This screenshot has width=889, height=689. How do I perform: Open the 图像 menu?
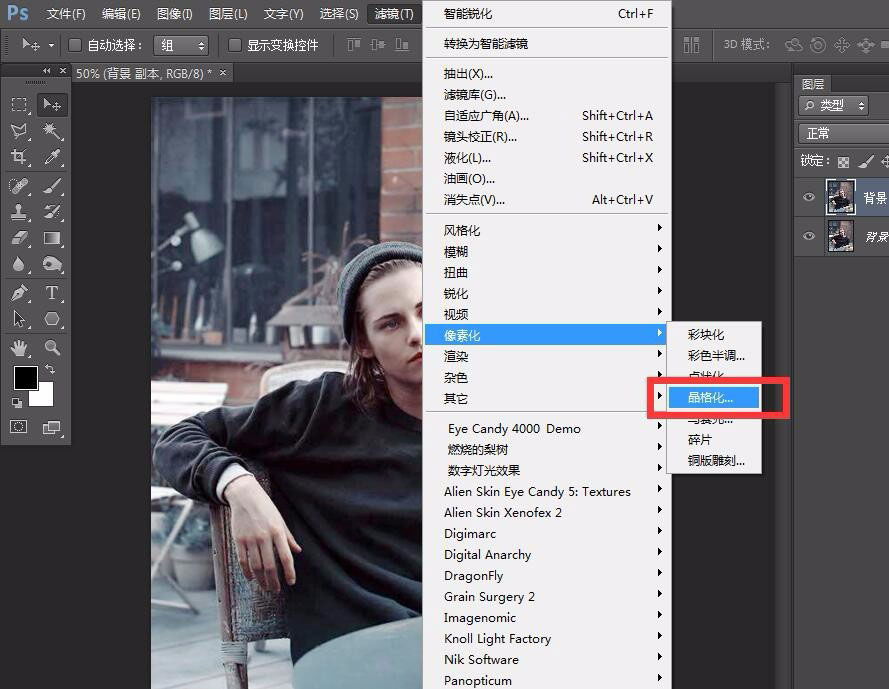[175, 14]
